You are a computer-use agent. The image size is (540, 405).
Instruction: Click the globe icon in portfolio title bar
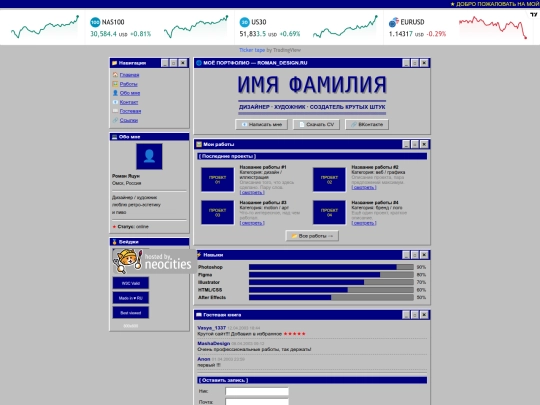point(199,63)
